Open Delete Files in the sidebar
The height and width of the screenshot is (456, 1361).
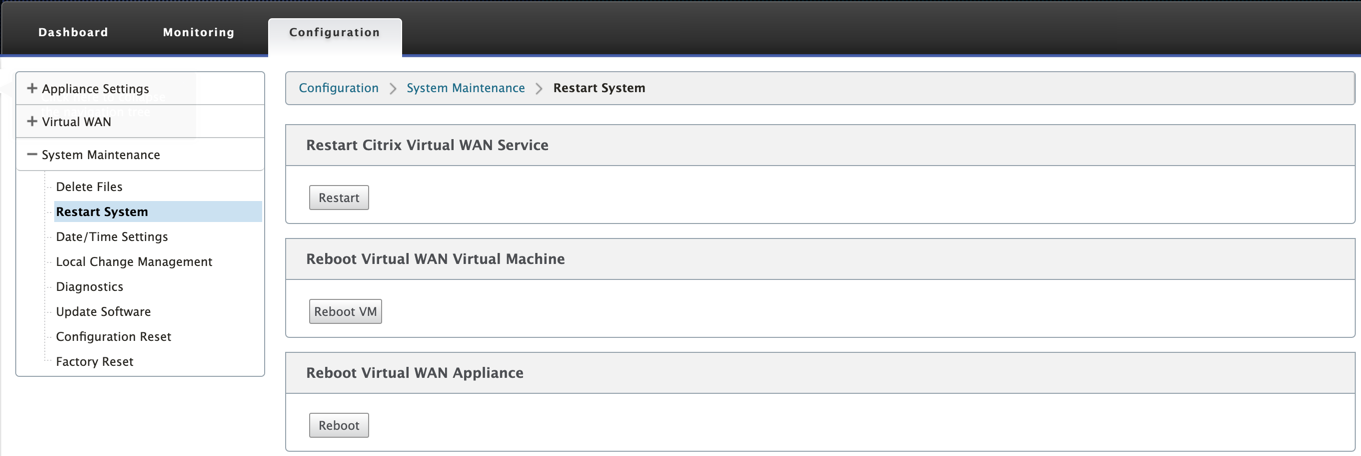pyautogui.click(x=89, y=187)
